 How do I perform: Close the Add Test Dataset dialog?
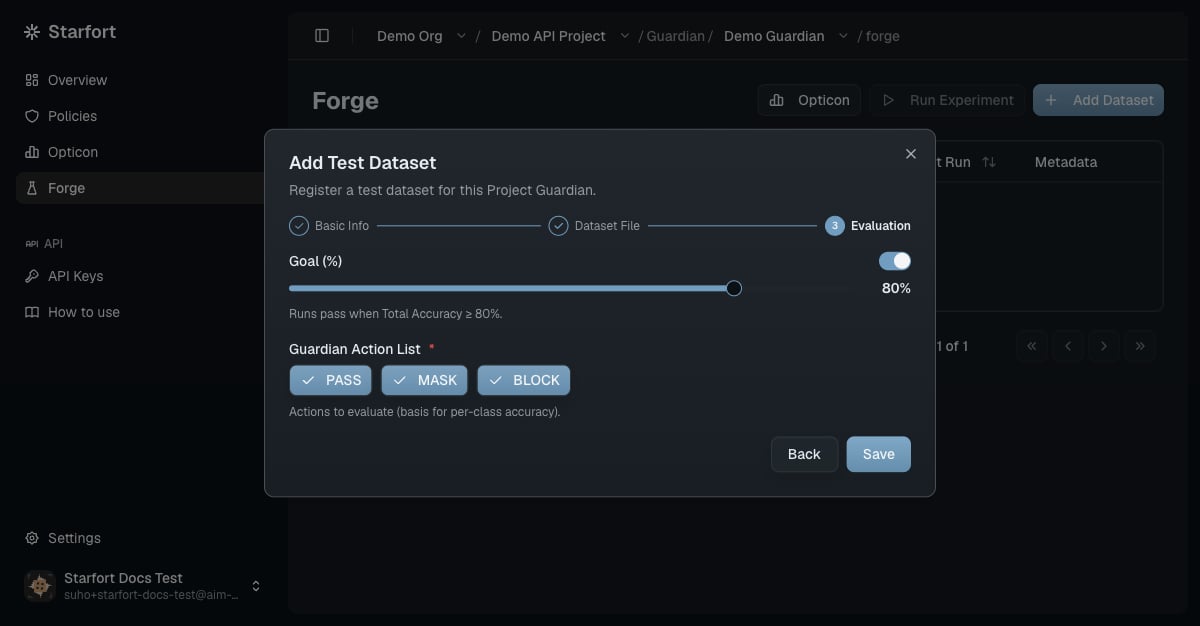pos(911,154)
